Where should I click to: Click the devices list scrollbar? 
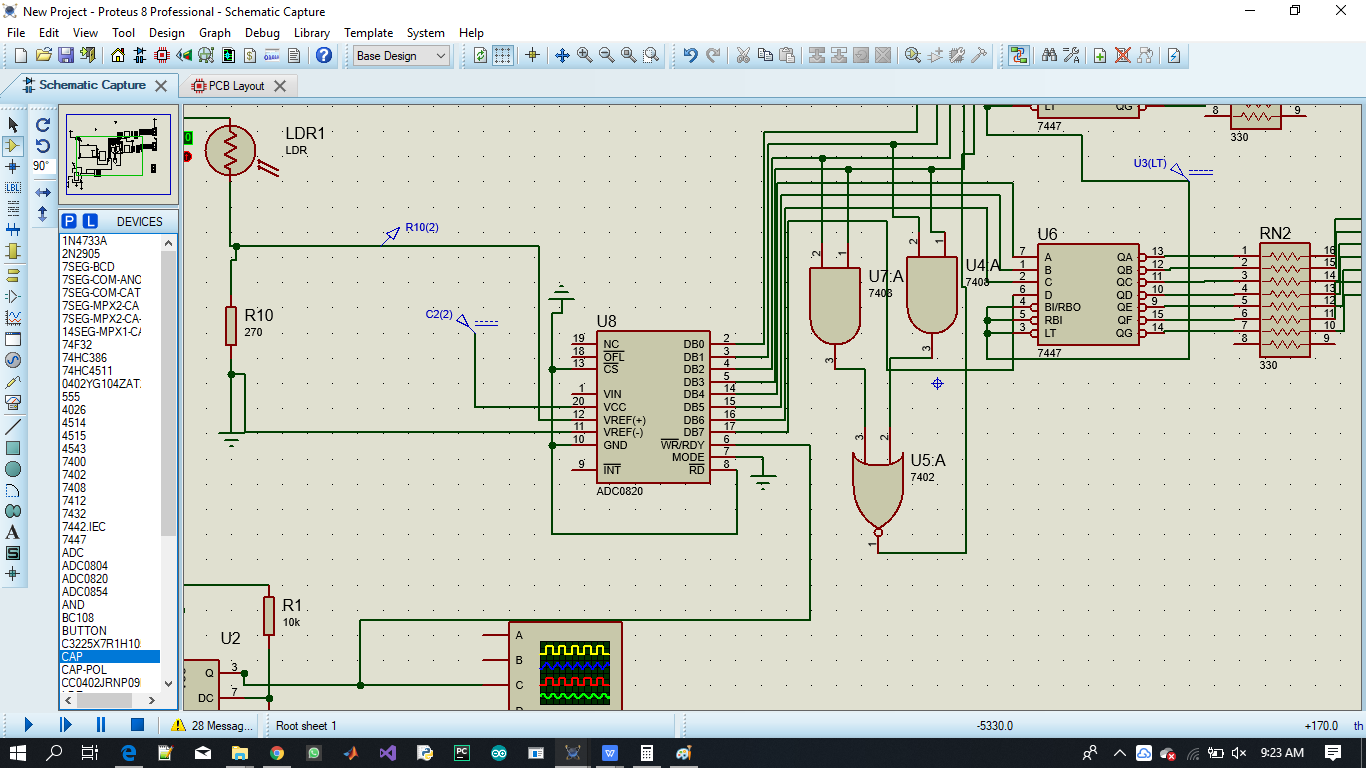pyautogui.click(x=168, y=462)
